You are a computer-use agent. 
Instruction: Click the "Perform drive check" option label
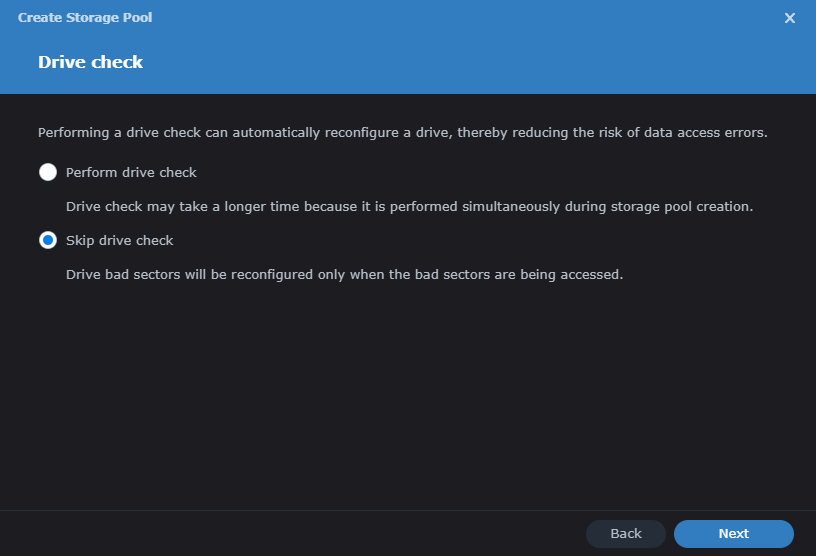(131, 172)
